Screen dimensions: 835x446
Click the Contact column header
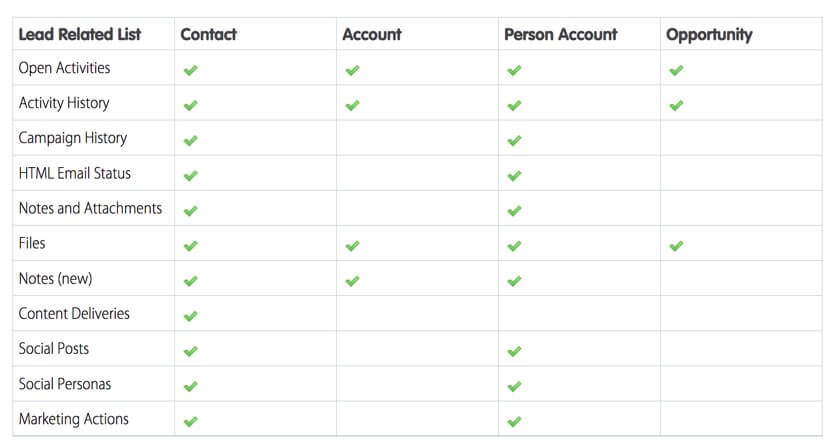(208, 34)
